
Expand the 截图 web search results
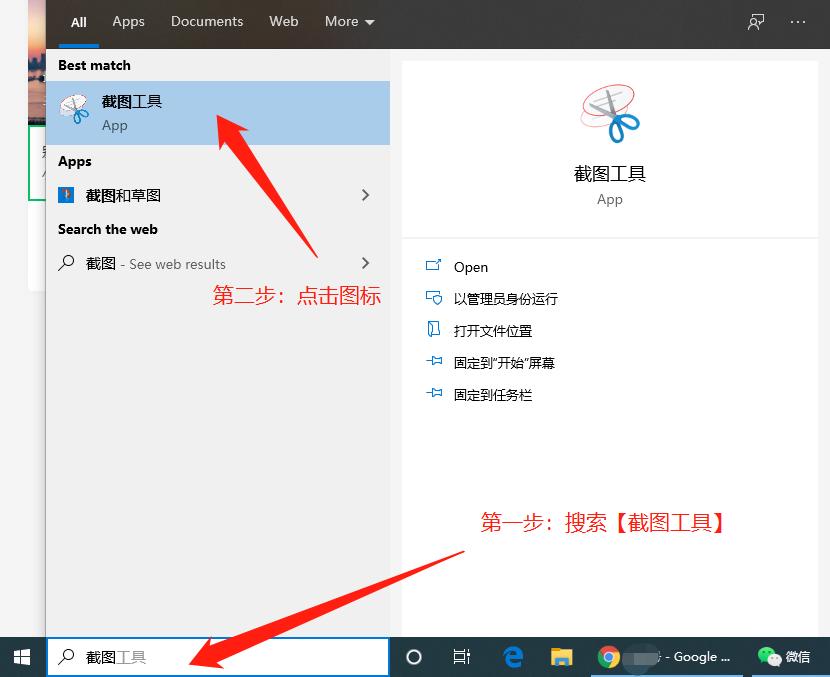tap(365, 263)
